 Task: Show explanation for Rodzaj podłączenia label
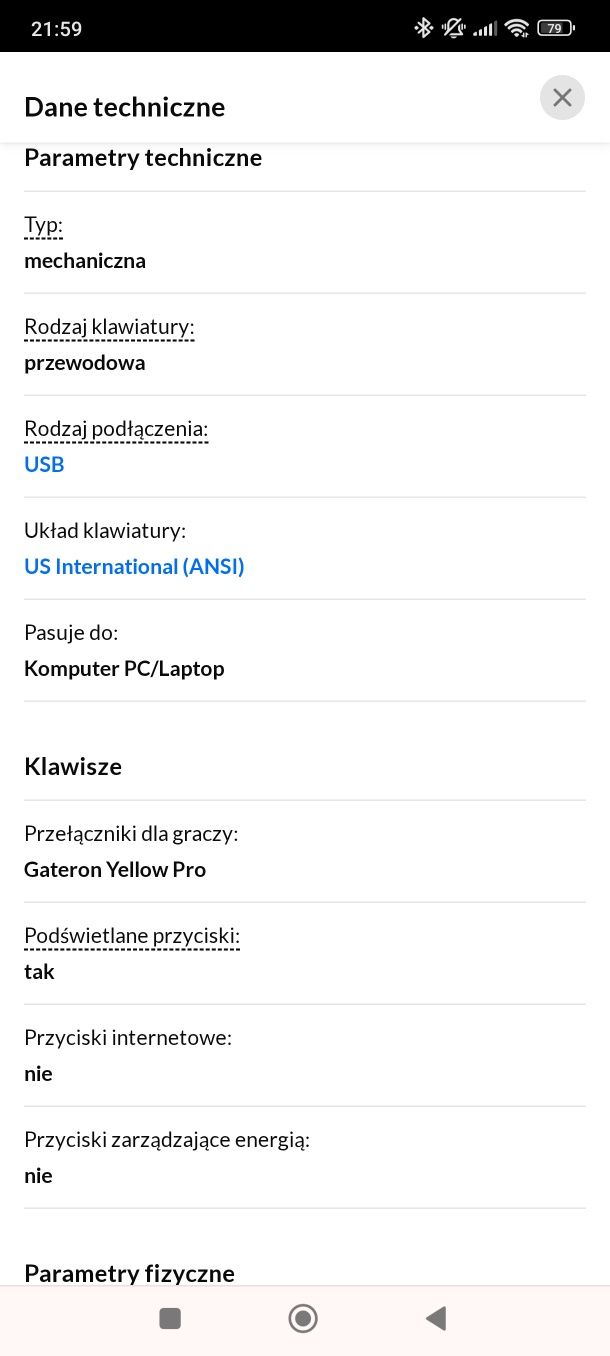[116, 430]
